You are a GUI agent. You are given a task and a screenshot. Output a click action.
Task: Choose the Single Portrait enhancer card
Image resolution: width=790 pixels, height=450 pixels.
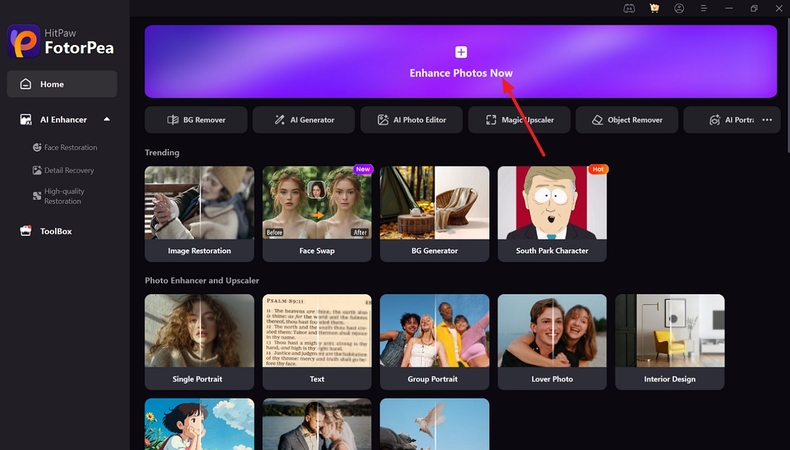[200, 342]
